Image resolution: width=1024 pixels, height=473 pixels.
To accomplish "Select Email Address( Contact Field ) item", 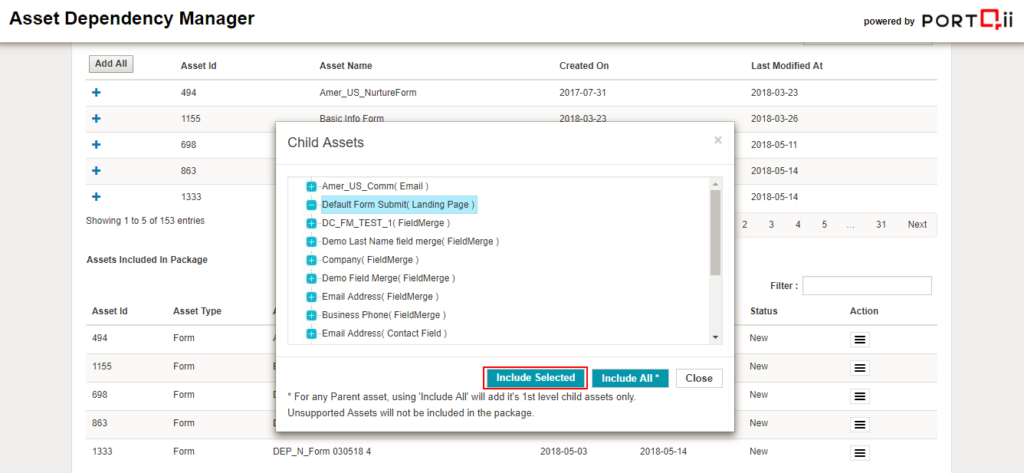I will tap(384, 333).
